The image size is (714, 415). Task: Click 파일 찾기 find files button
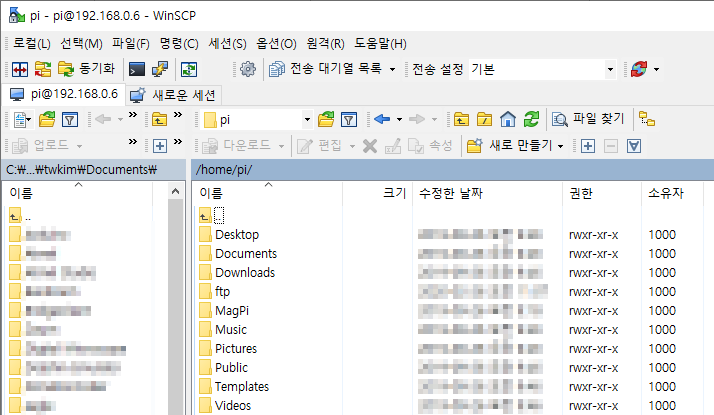588,119
